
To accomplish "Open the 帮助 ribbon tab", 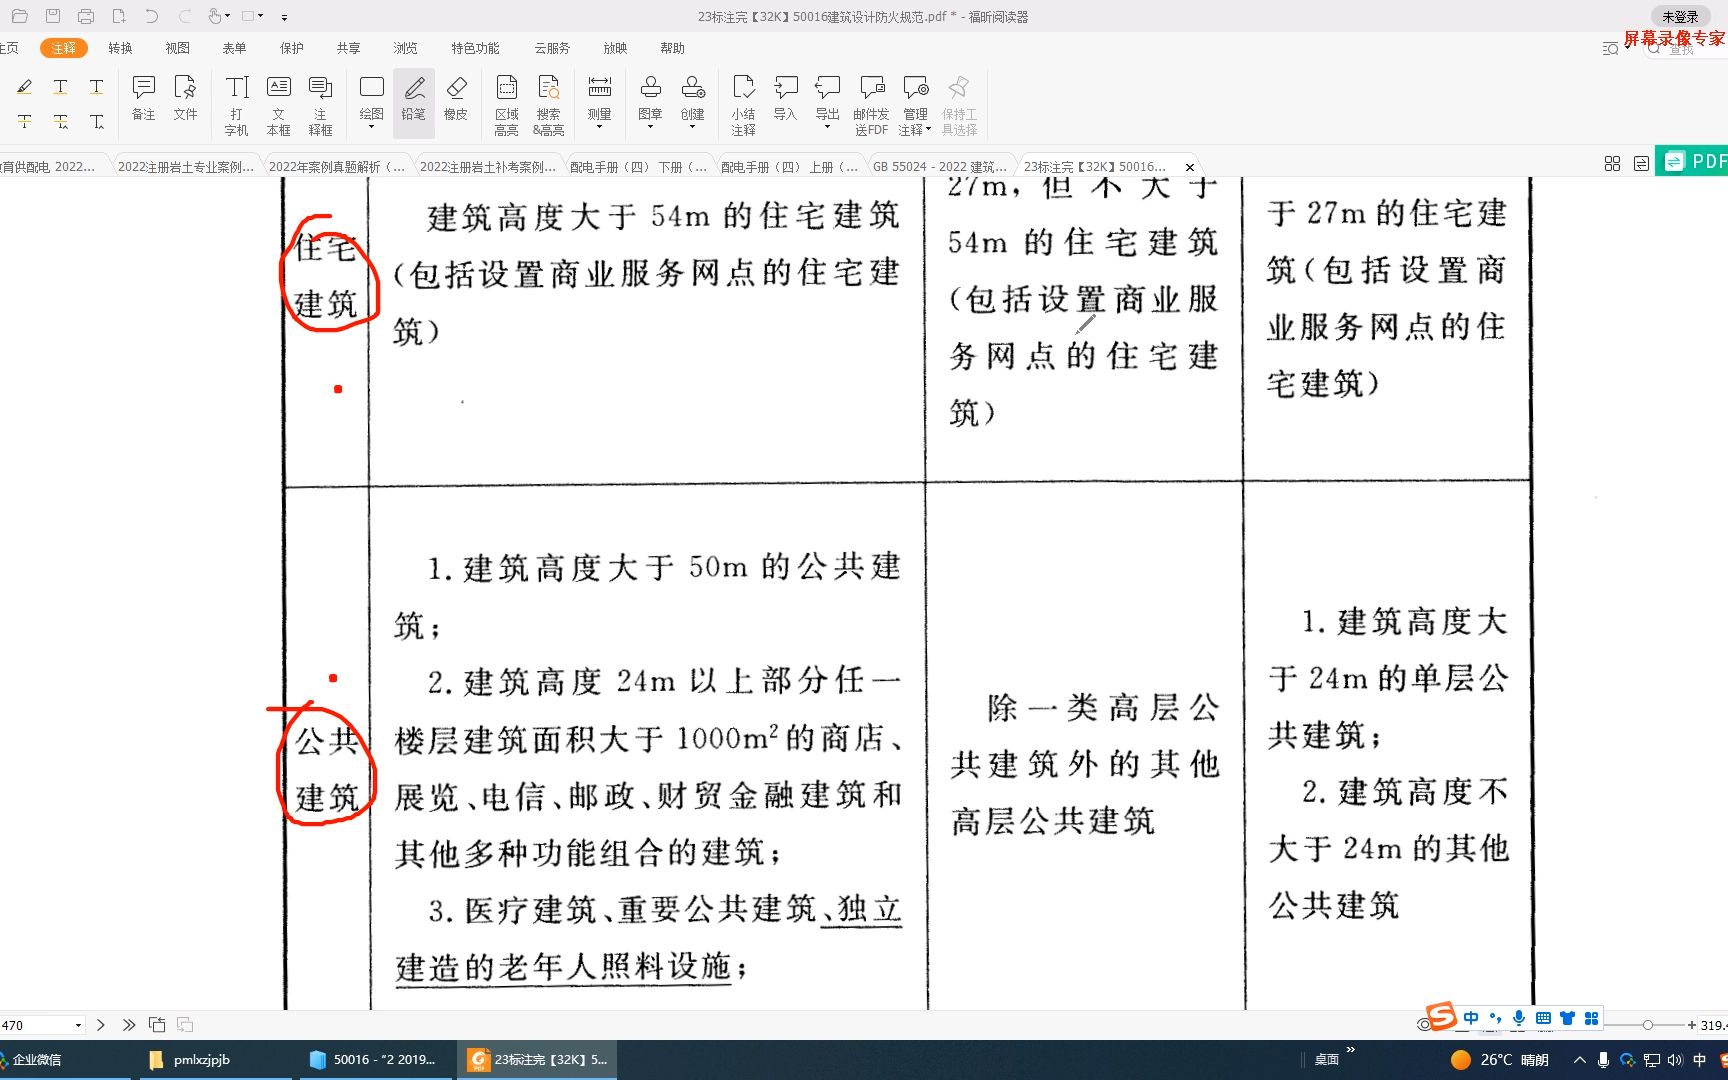I will [x=672, y=48].
